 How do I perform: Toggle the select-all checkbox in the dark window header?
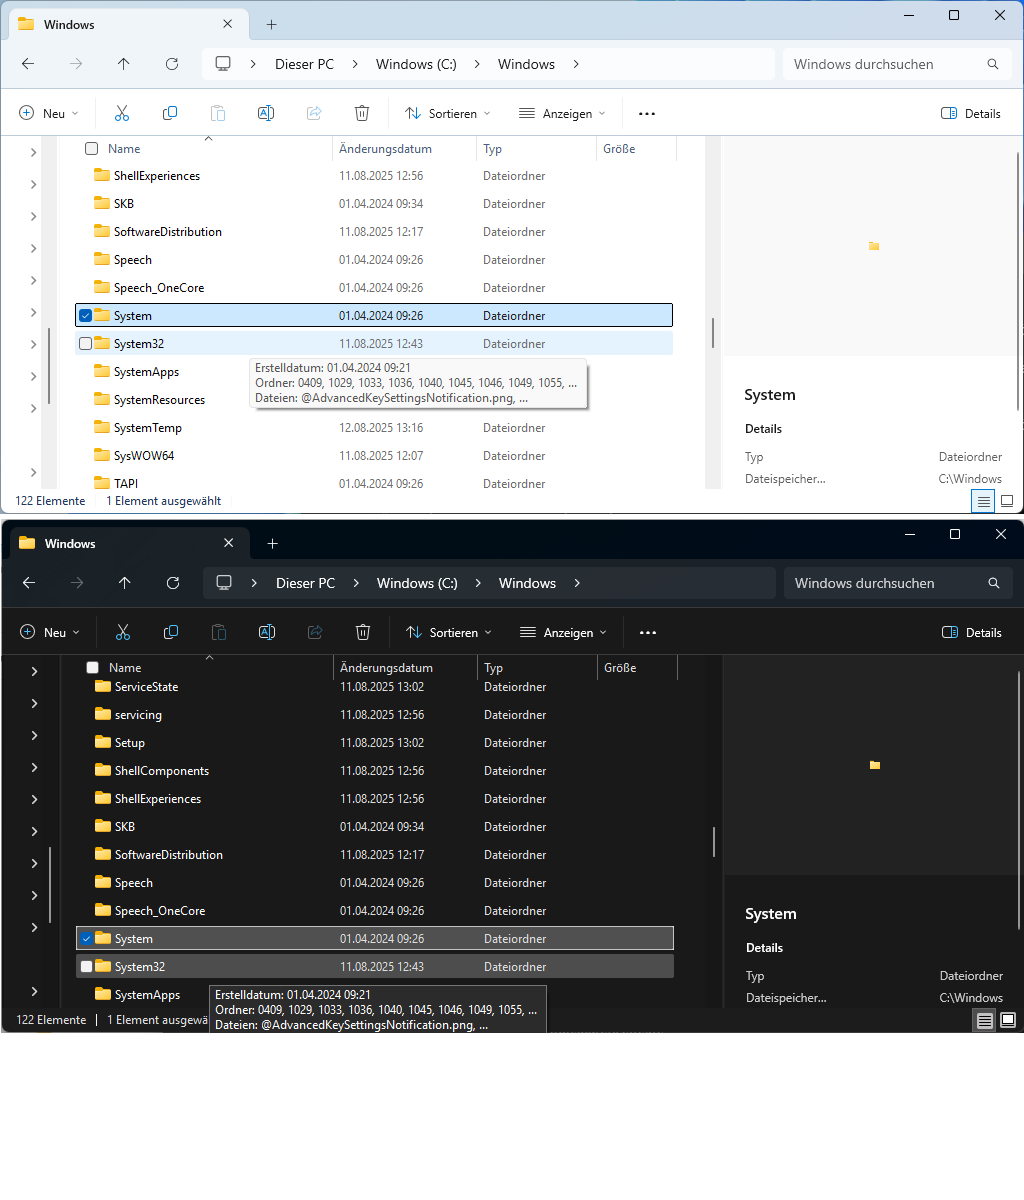click(x=92, y=668)
